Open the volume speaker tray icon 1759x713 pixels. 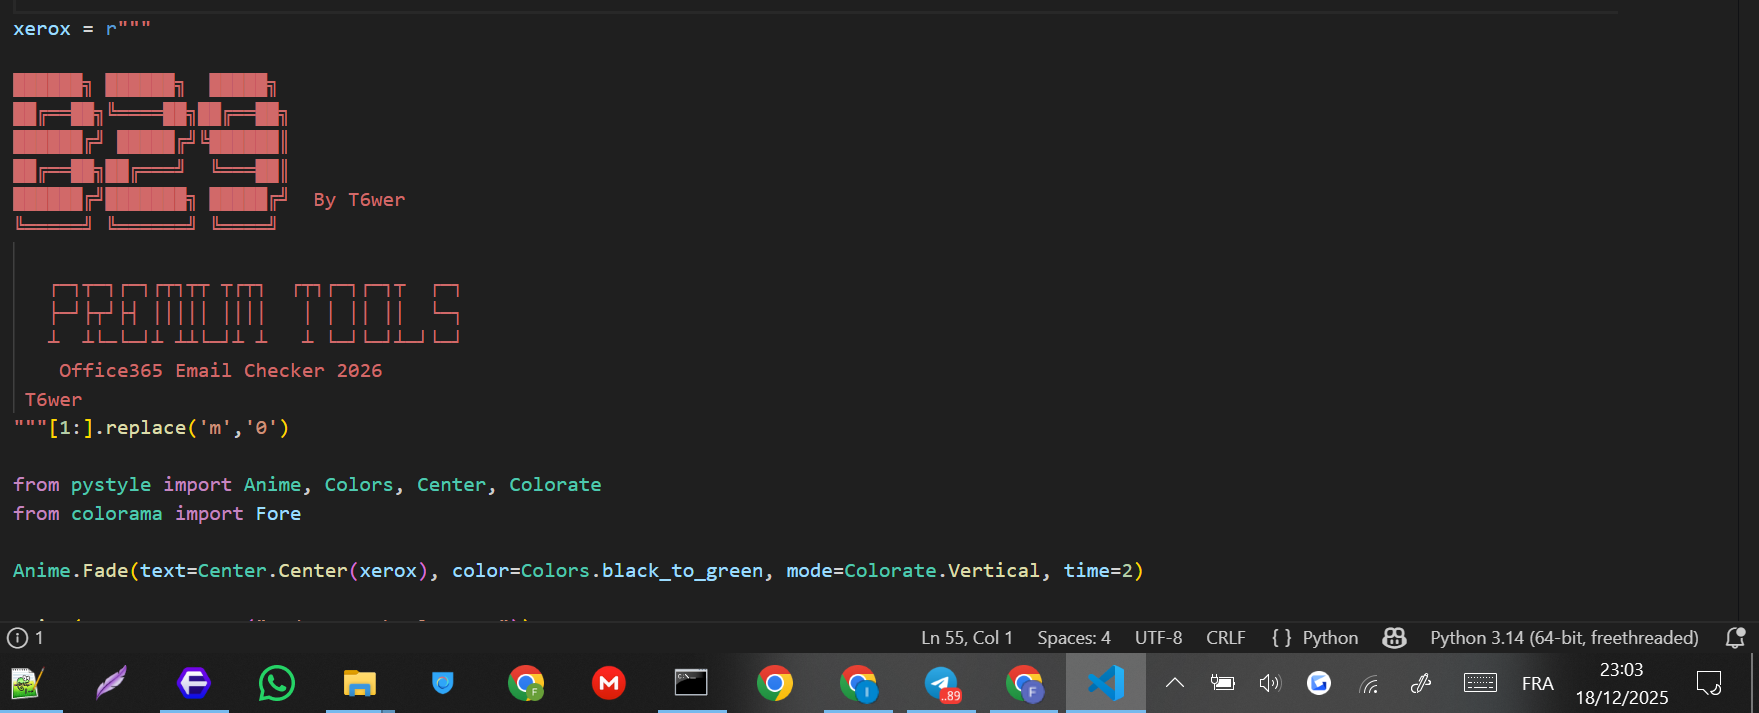click(x=1270, y=684)
